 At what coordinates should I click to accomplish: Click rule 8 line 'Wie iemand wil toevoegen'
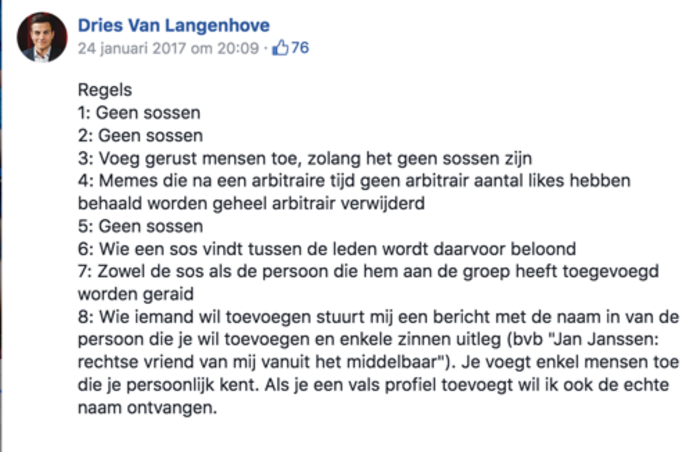click(378, 317)
